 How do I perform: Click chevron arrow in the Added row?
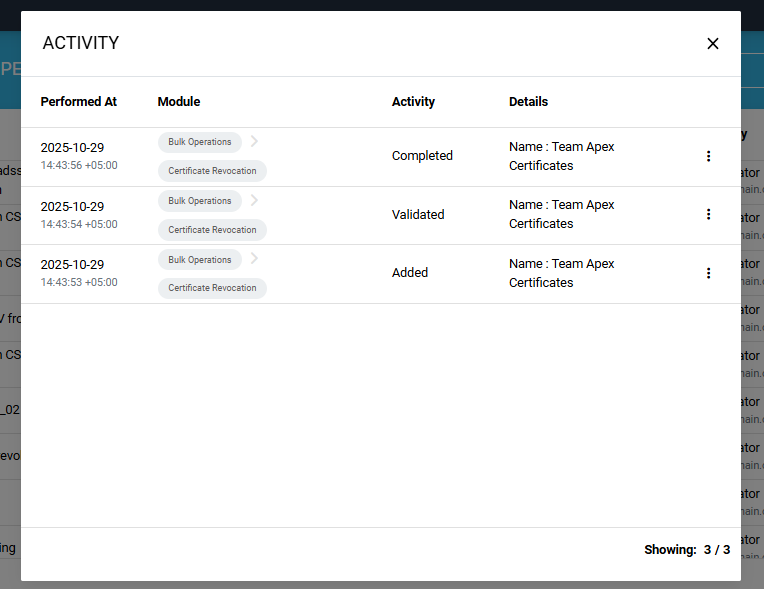(x=254, y=259)
